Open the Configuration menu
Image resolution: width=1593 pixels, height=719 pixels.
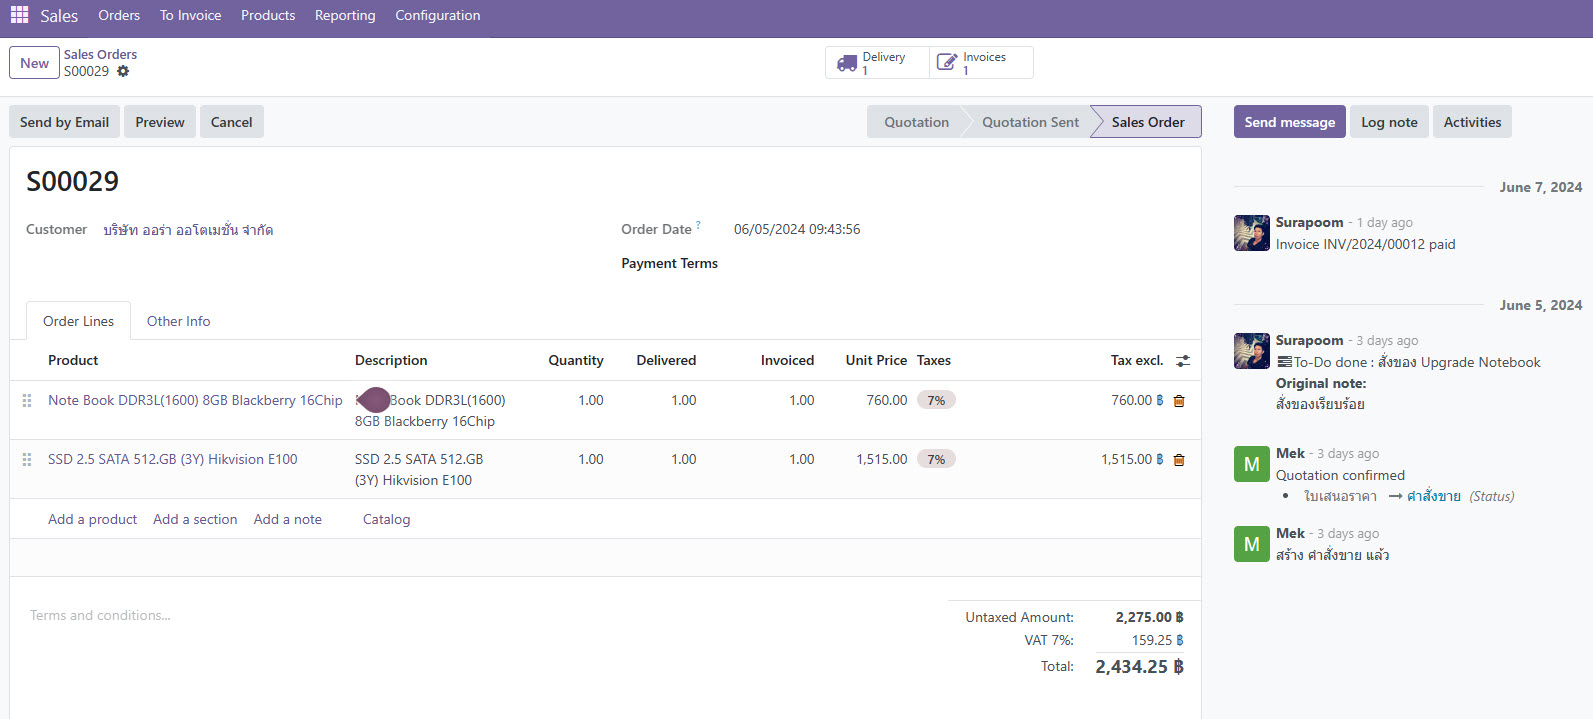437,16
